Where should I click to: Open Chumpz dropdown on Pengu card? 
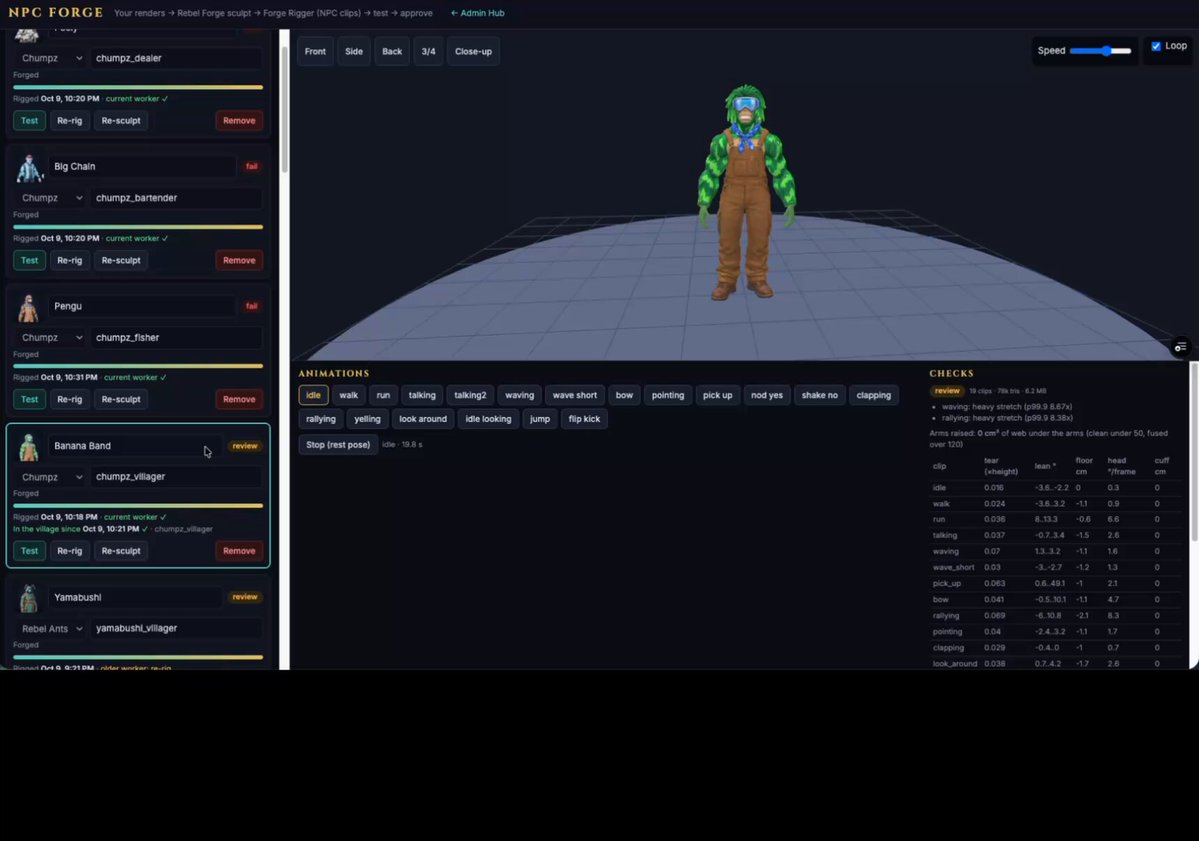tap(50, 337)
